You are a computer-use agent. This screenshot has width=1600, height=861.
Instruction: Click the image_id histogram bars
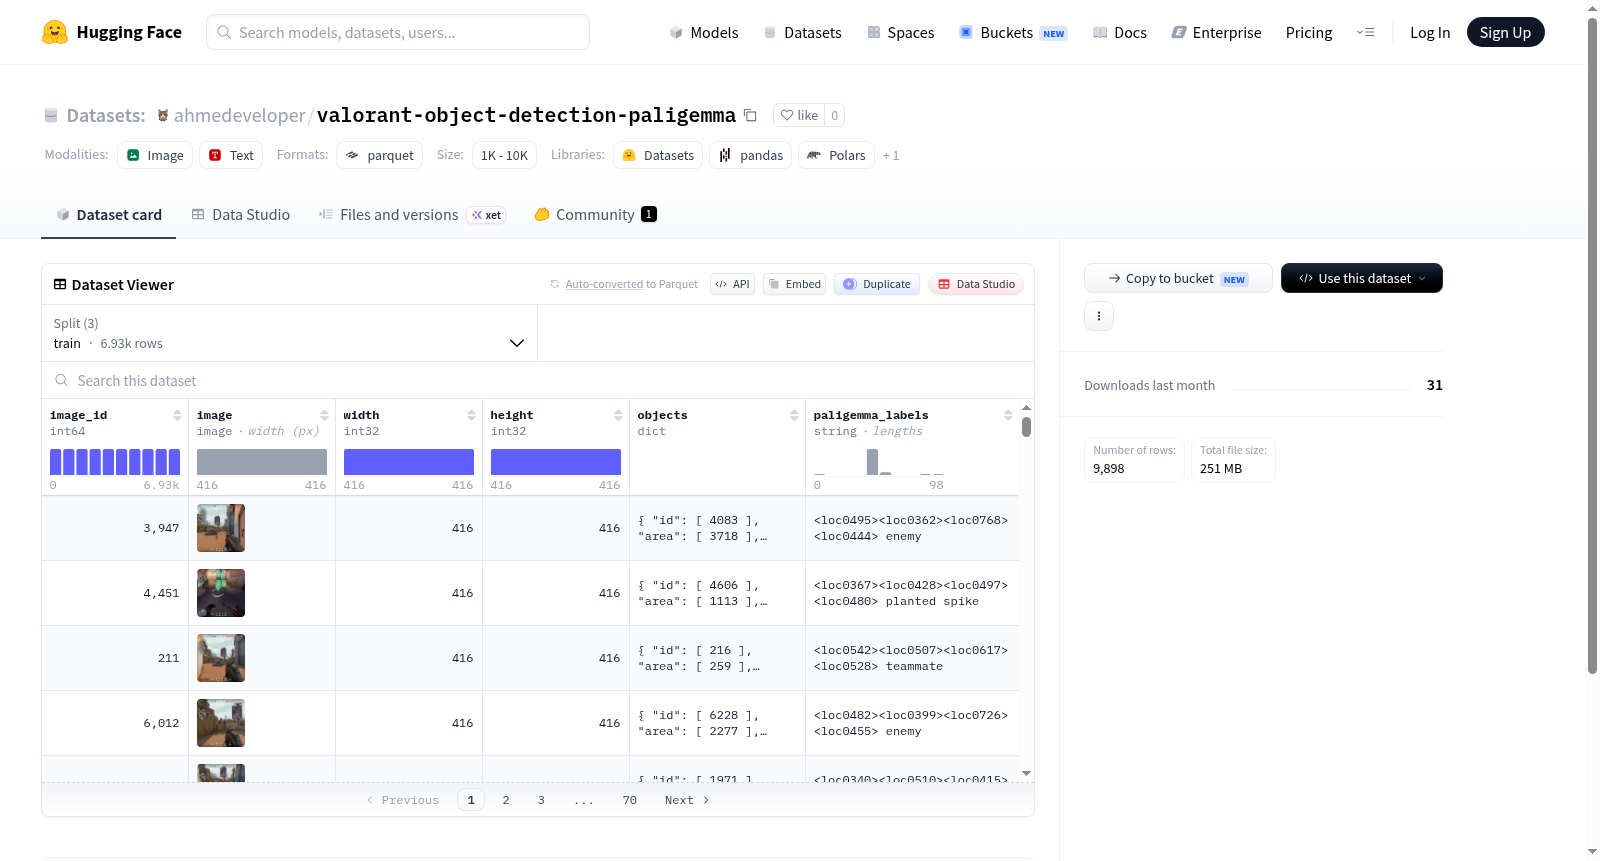click(115, 462)
